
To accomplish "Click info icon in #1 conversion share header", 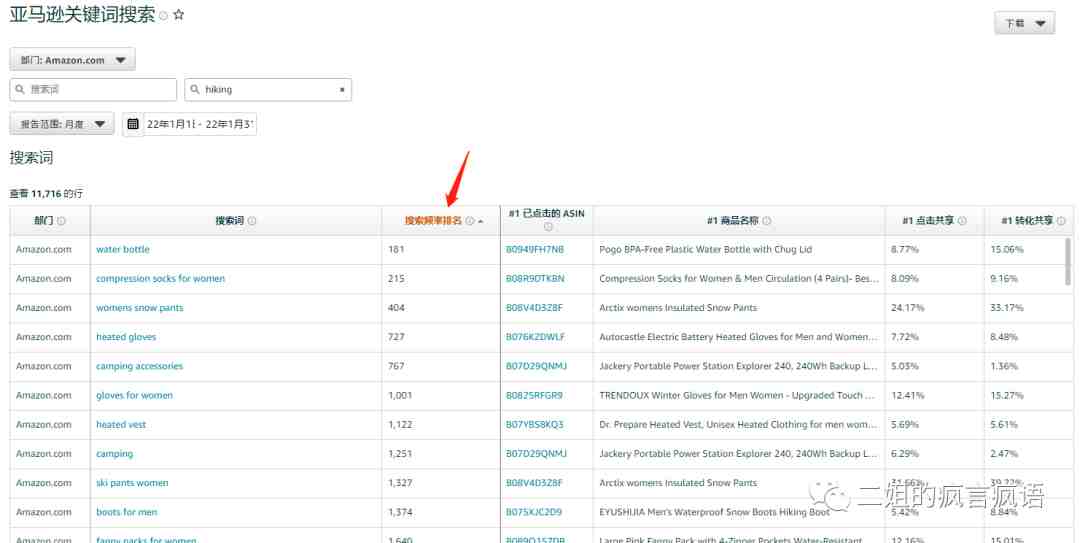I will click(x=1061, y=221).
